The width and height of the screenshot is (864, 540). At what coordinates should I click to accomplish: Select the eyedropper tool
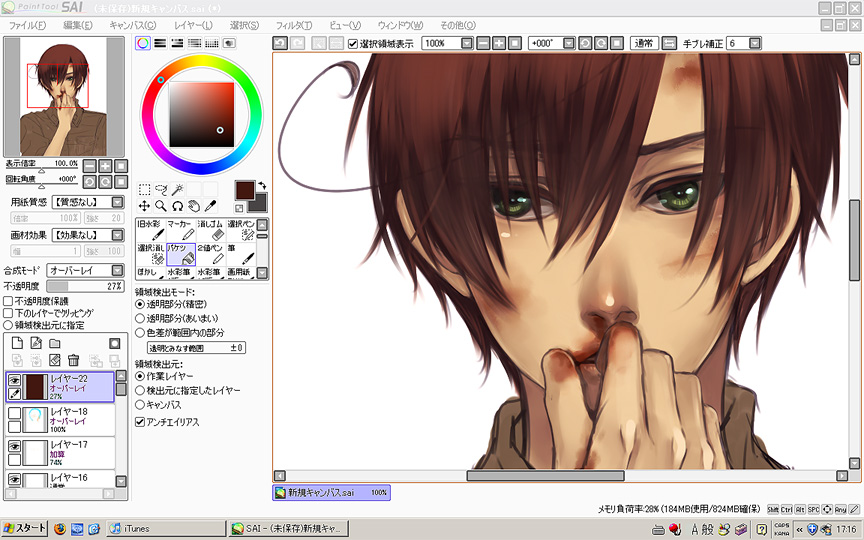tap(210, 206)
